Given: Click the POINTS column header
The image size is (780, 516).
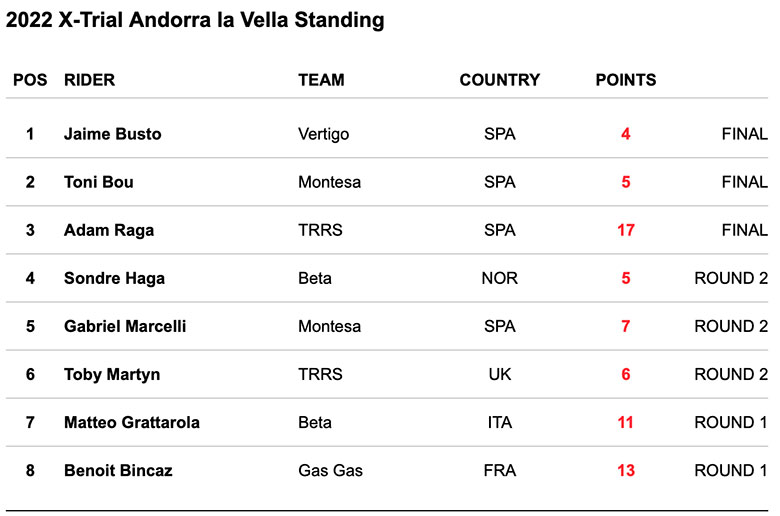Looking at the screenshot, I should click(626, 80).
